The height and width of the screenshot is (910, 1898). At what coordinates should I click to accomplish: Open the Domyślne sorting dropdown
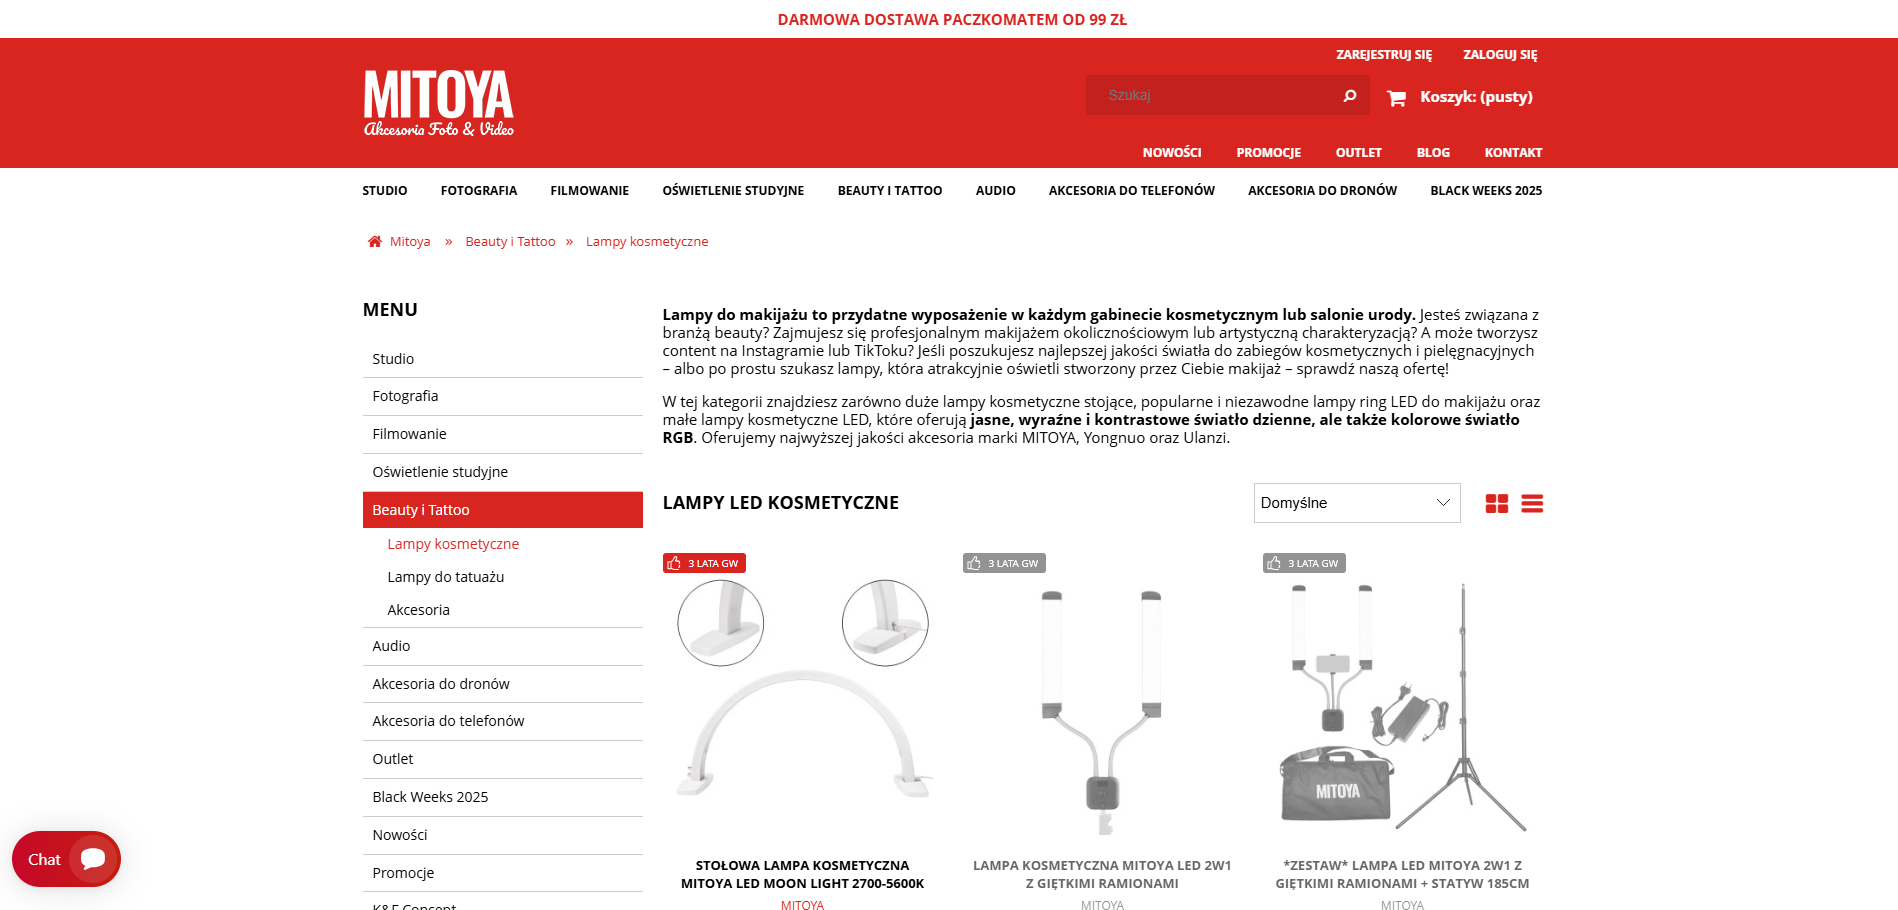[1357, 503]
